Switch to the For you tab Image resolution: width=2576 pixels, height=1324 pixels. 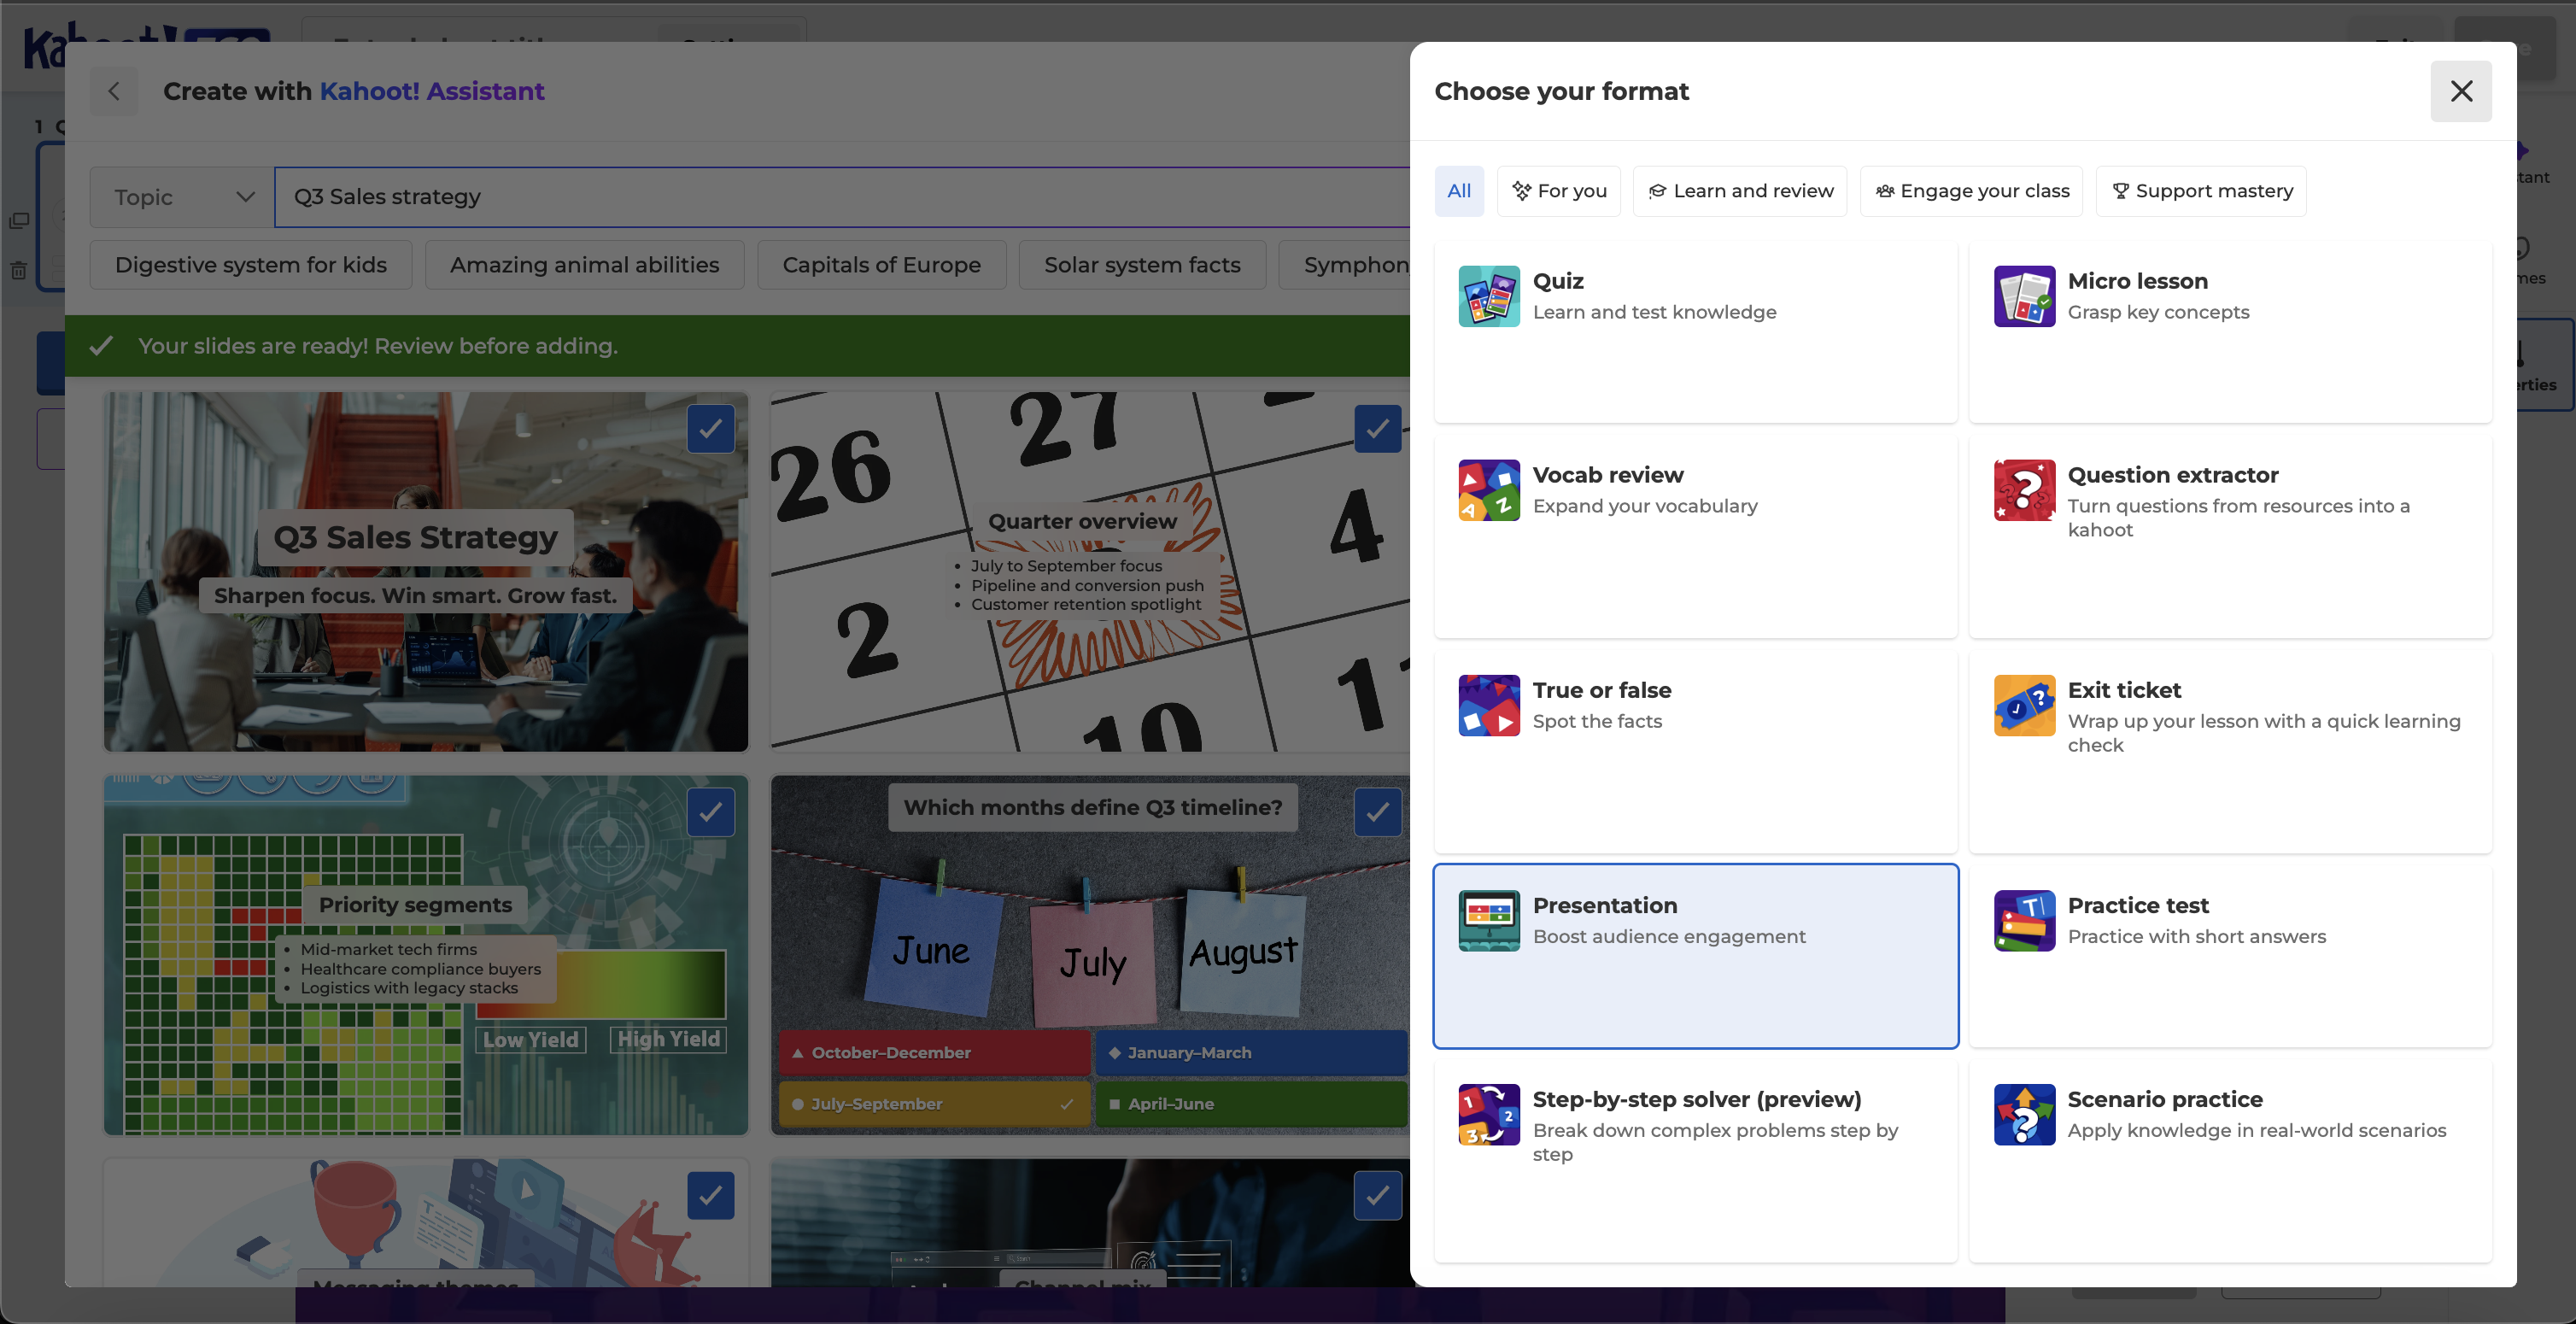coord(1558,191)
